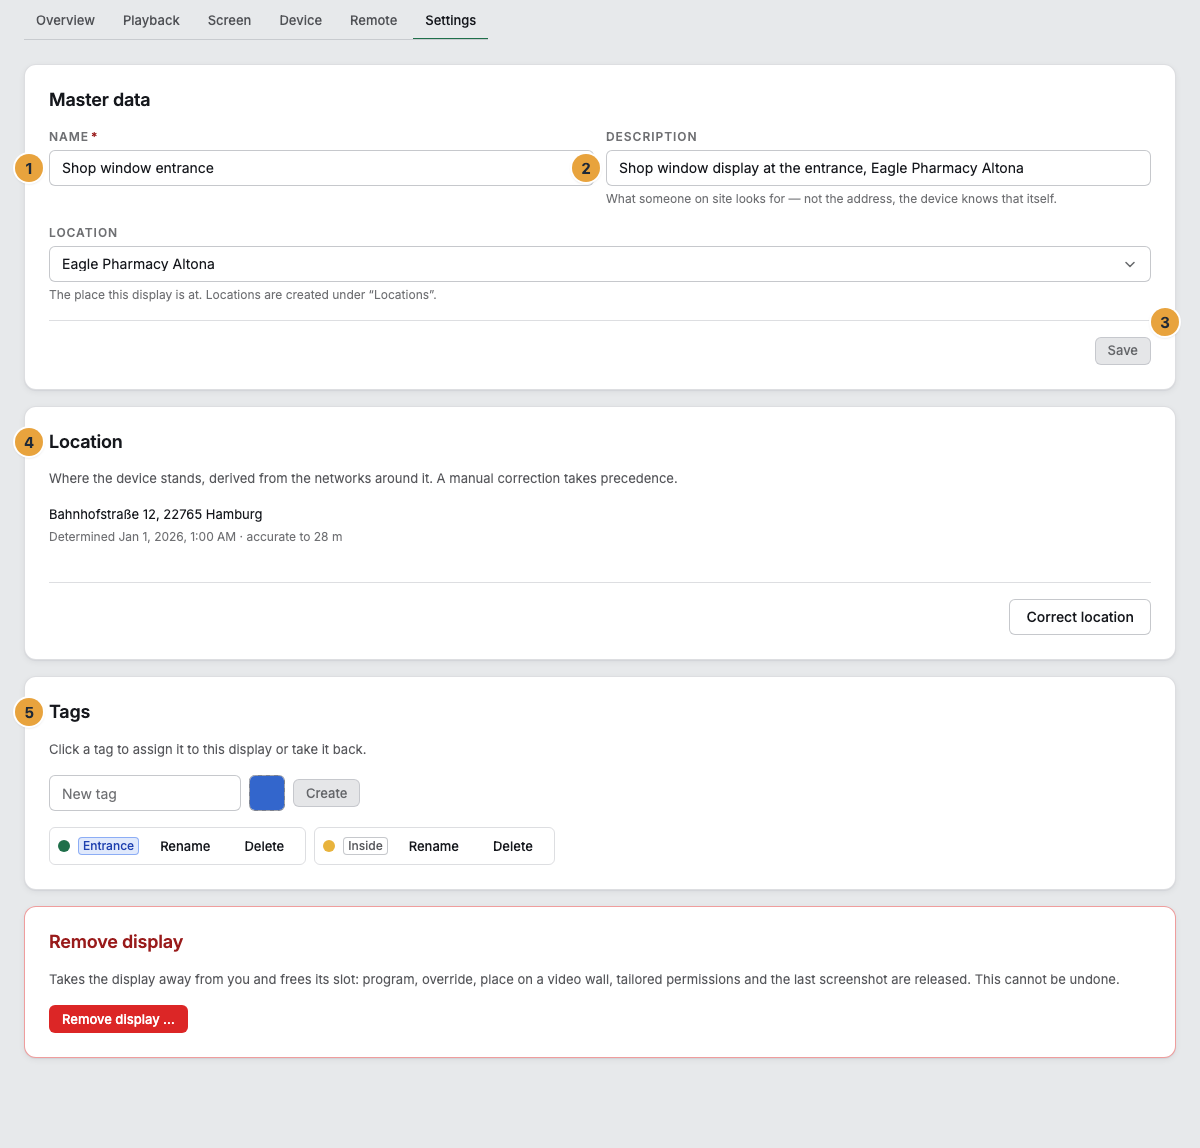This screenshot has height=1148, width=1200.
Task: Go to the Screen tab
Action: pos(229,20)
